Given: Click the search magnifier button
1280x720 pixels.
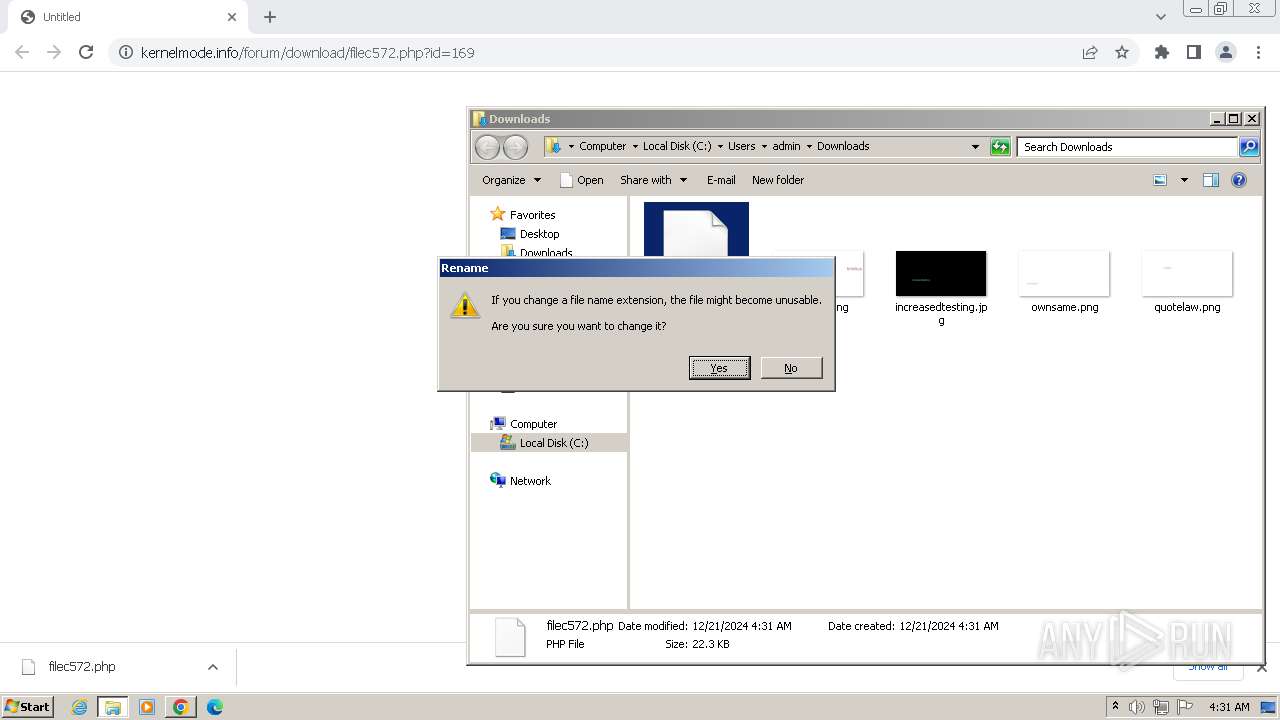Looking at the screenshot, I should click(x=1248, y=147).
